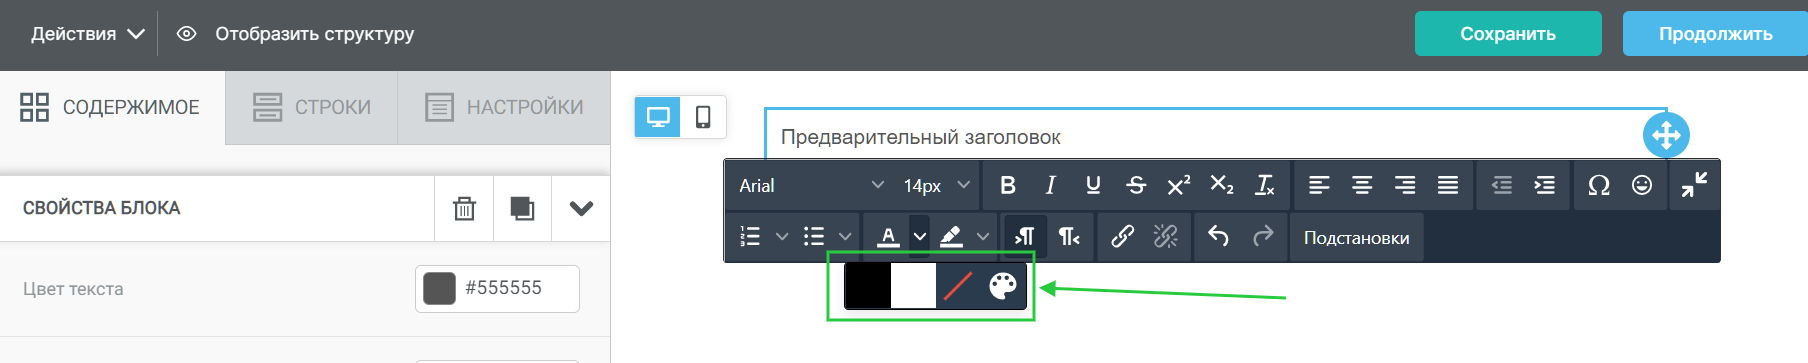This screenshot has height=363, width=1808.
Task: Center align the text
Action: (x=1362, y=185)
